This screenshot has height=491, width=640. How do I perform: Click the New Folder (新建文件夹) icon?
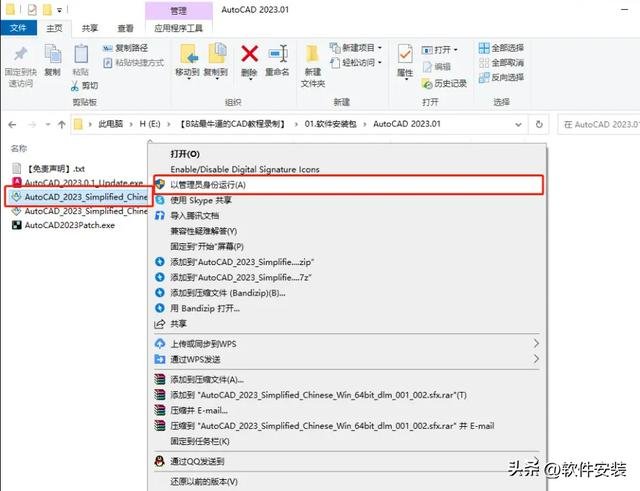point(313,54)
